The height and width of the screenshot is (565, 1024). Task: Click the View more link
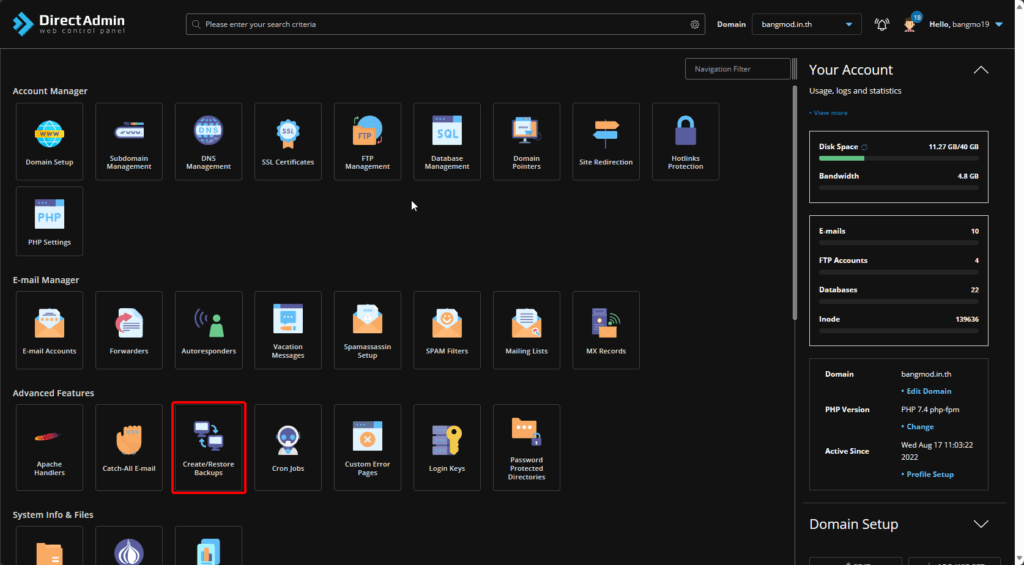830,113
